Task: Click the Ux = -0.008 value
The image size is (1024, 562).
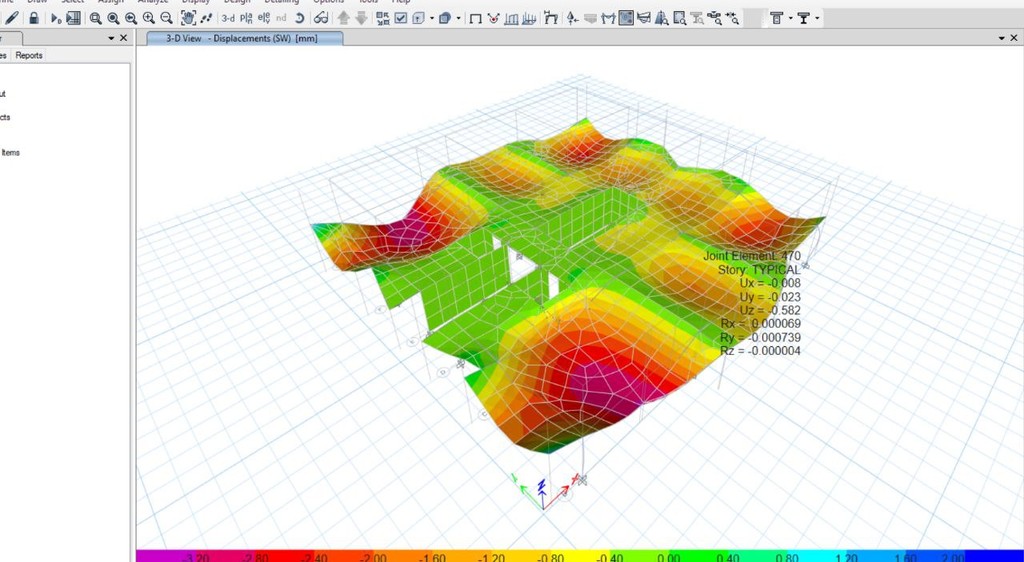Action: tap(770, 283)
